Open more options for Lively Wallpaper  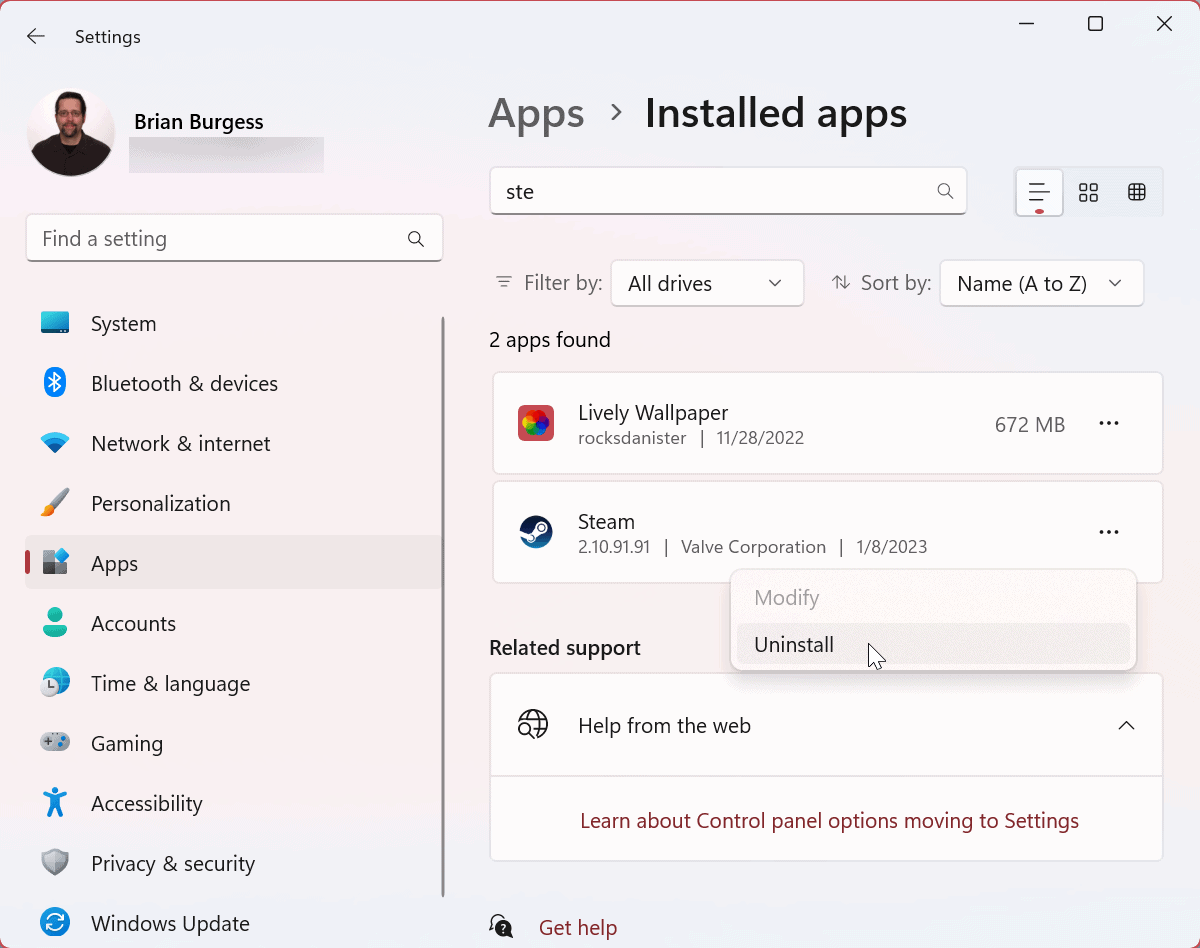[1108, 423]
